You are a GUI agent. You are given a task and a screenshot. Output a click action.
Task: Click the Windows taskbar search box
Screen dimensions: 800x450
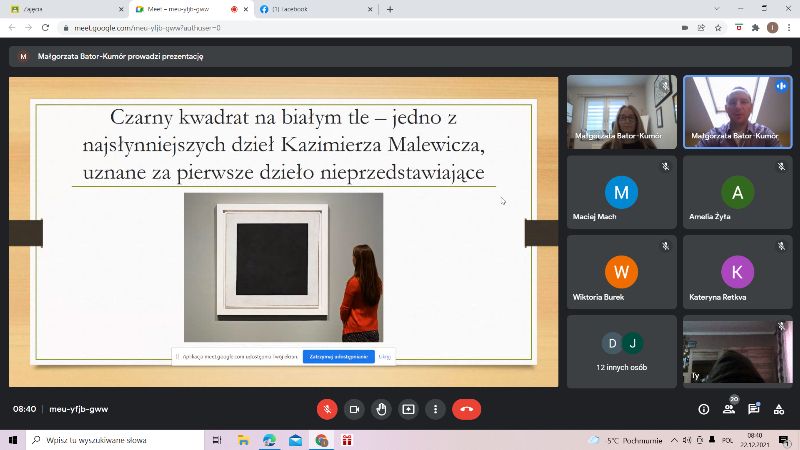tap(115, 440)
